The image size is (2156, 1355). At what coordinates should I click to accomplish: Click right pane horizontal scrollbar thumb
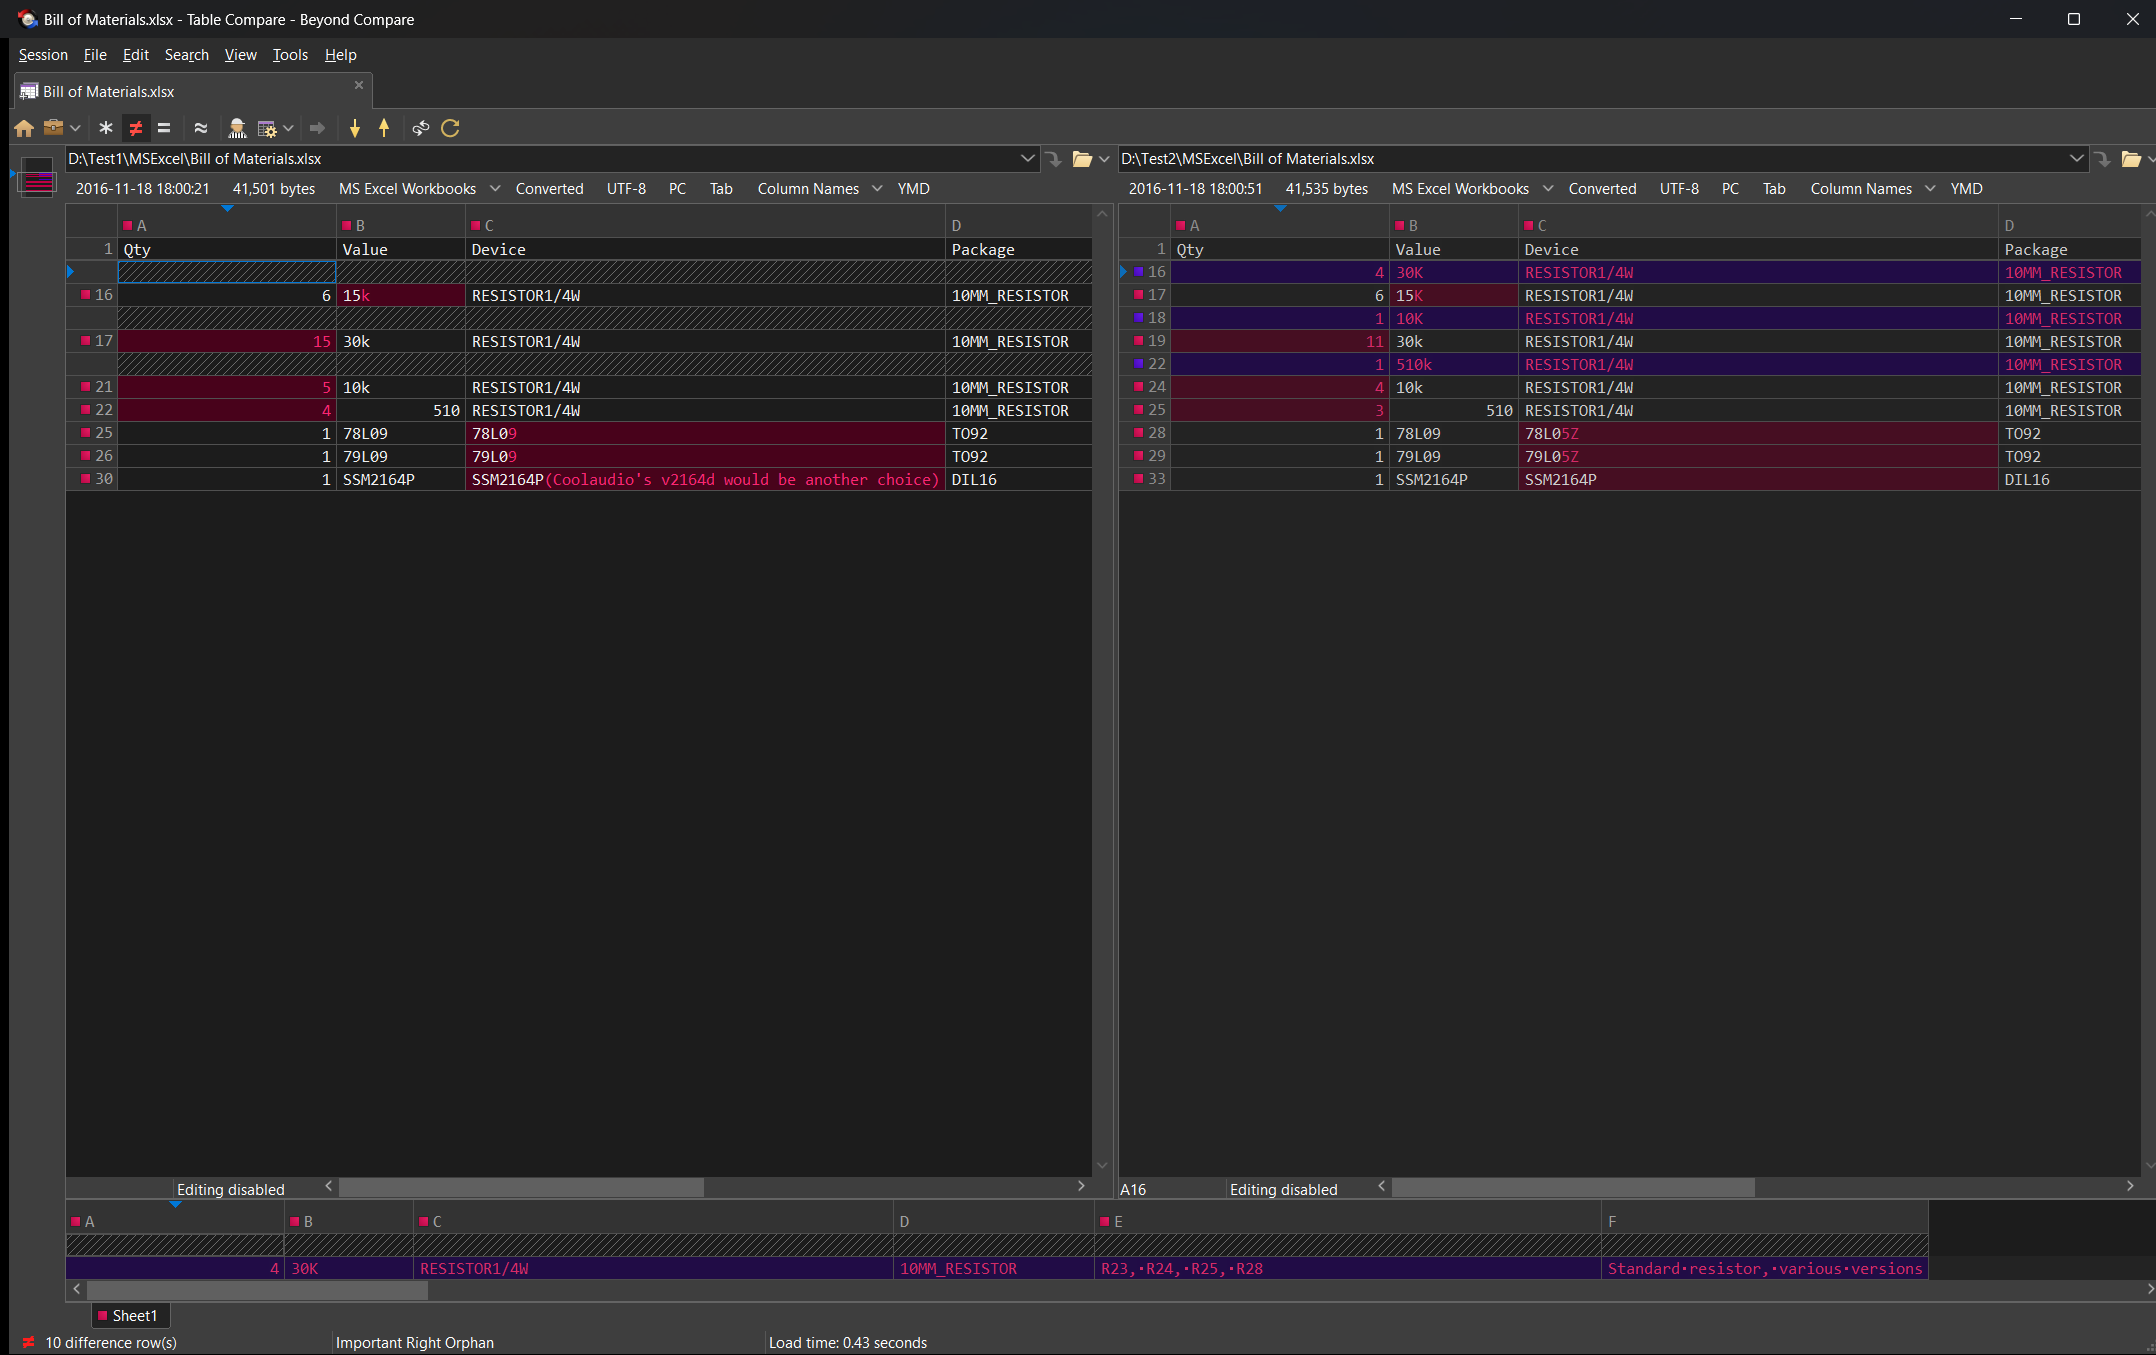(x=1573, y=1187)
